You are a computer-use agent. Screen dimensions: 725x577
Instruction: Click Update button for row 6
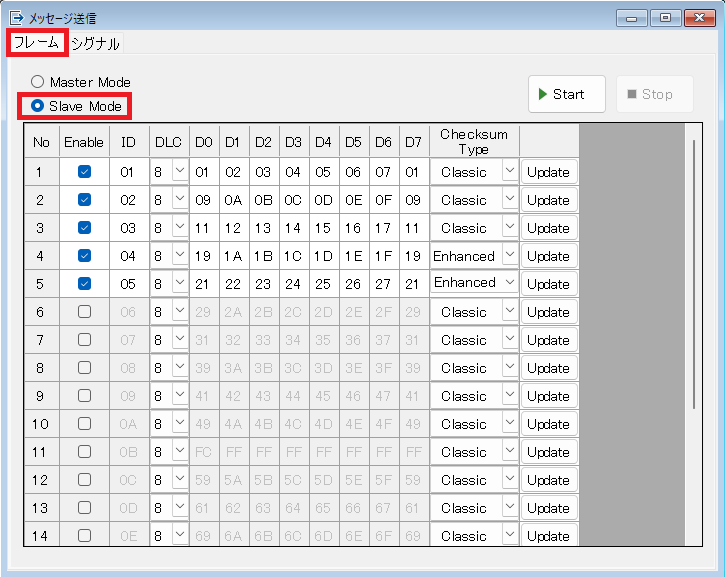point(549,312)
